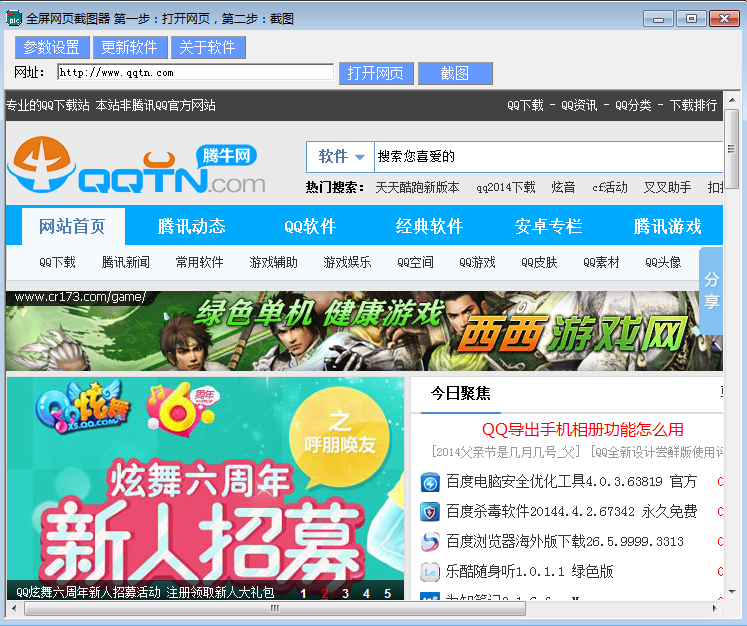Expand the 软件 search category dropdown

(341, 156)
